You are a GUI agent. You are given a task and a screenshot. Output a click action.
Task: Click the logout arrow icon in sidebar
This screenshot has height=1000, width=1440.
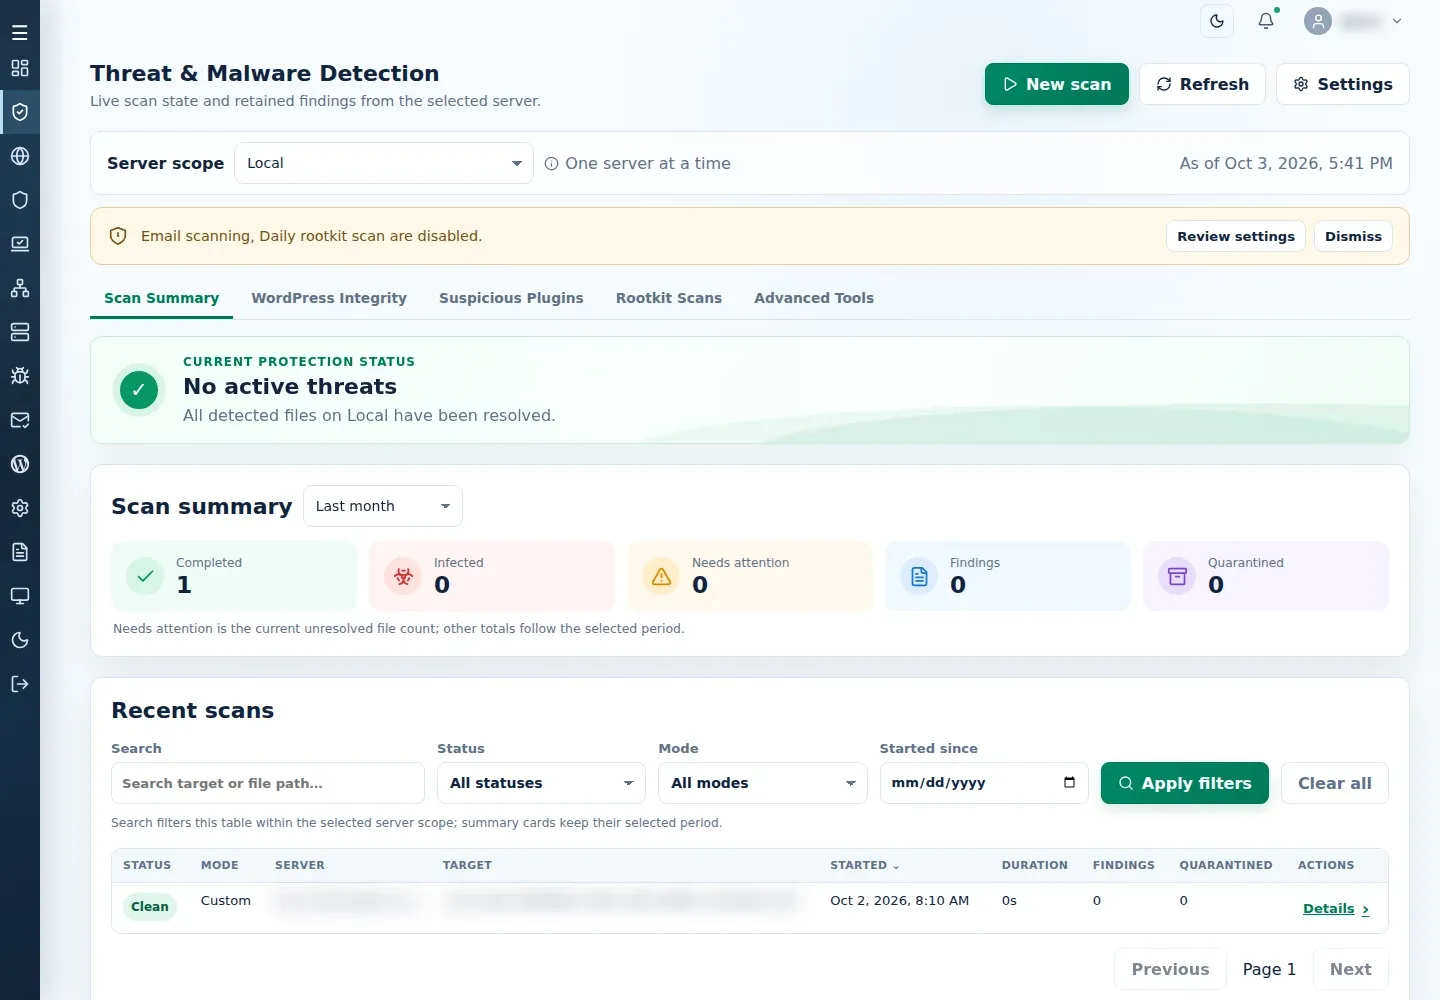[20, 684]
